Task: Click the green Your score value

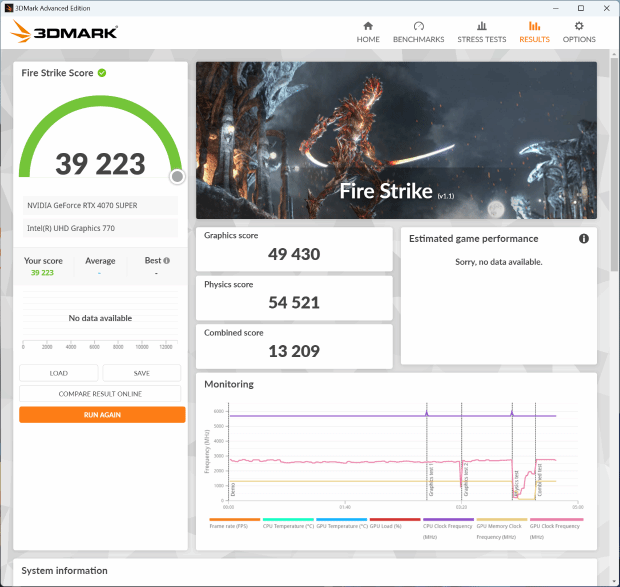Action: coord(42,272)
